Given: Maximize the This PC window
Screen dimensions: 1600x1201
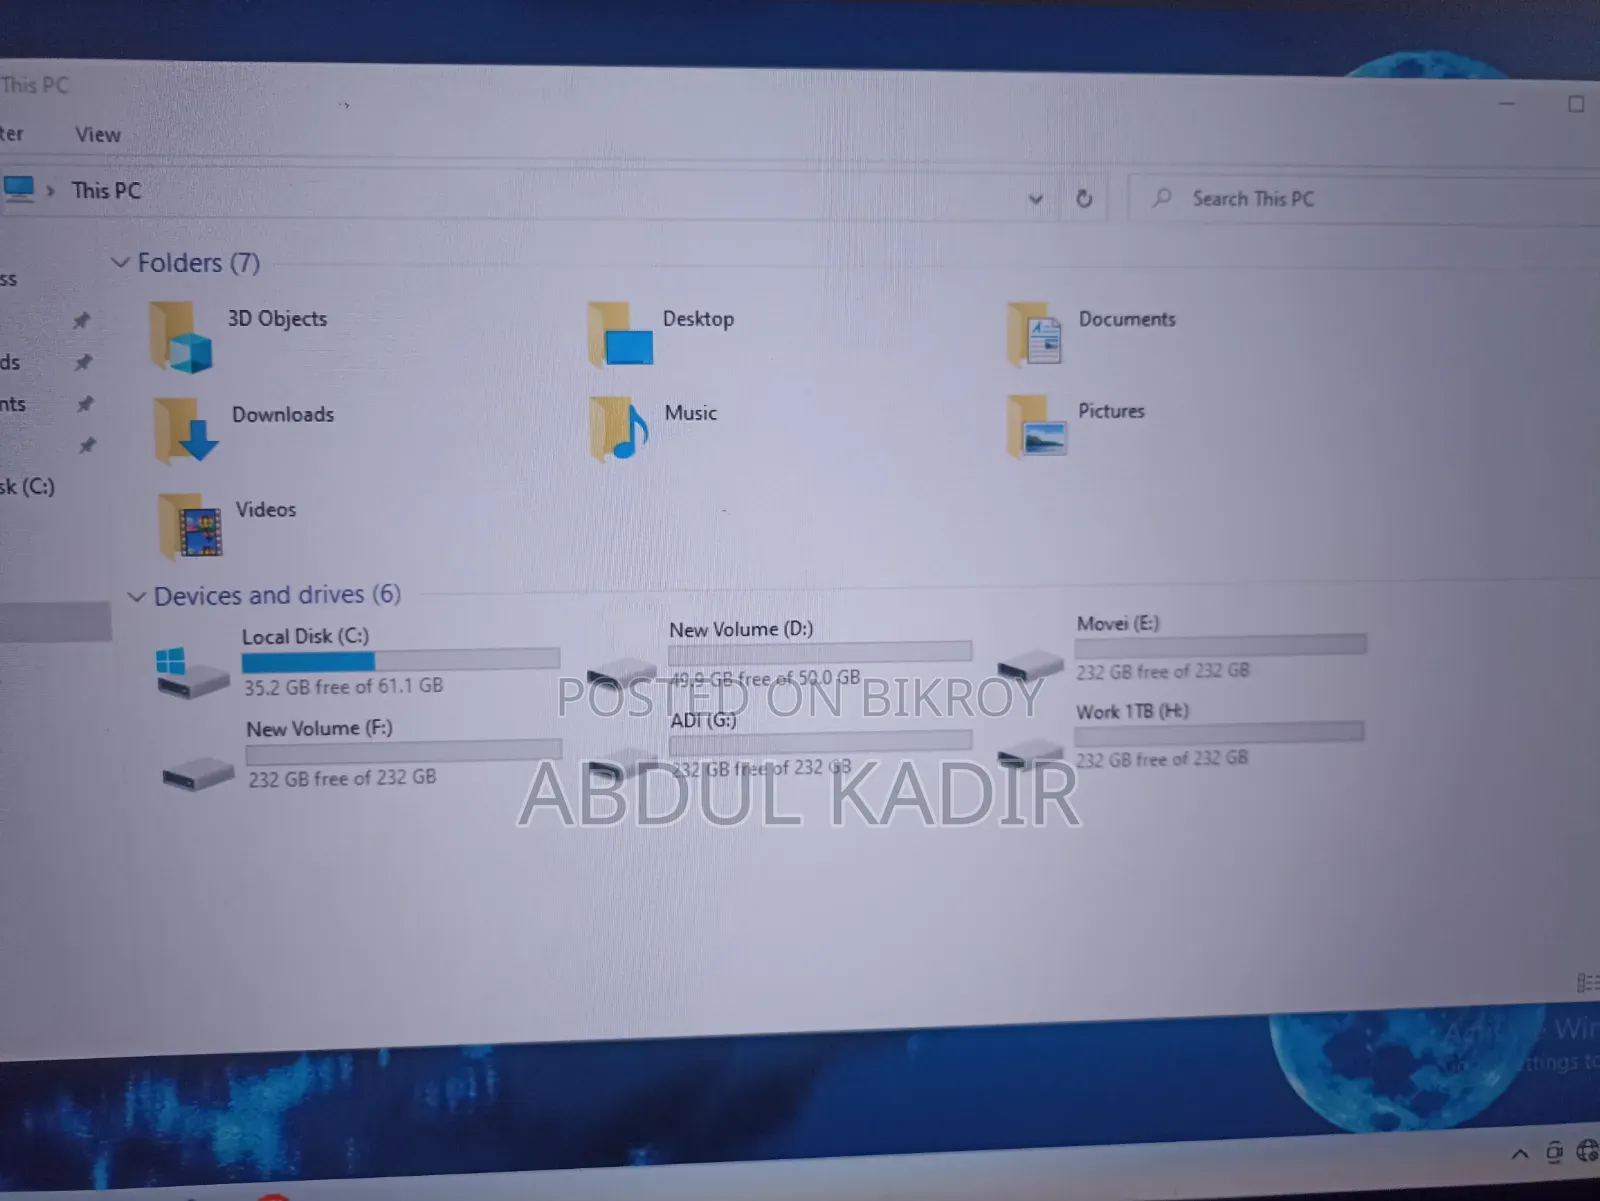Looking at the screenshot, I should point(1576,104).
